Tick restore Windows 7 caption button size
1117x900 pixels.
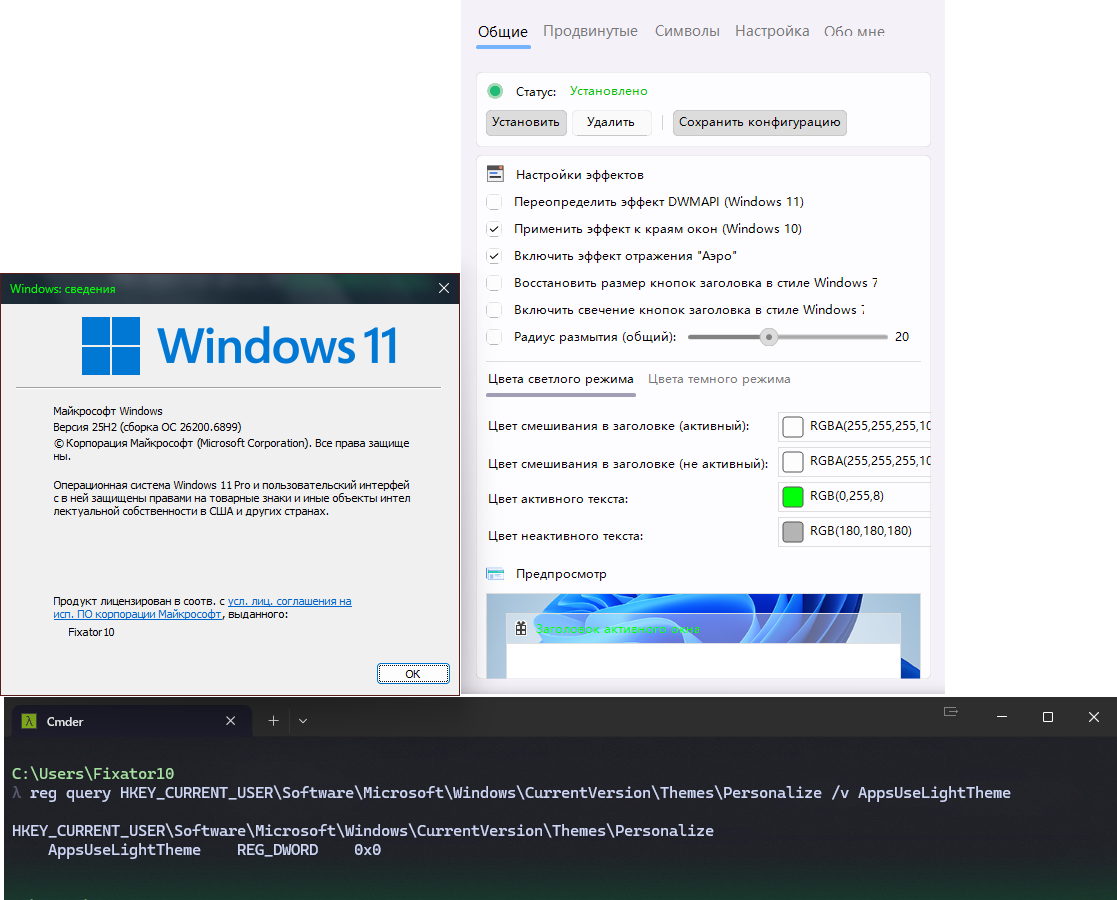point(494,283)
